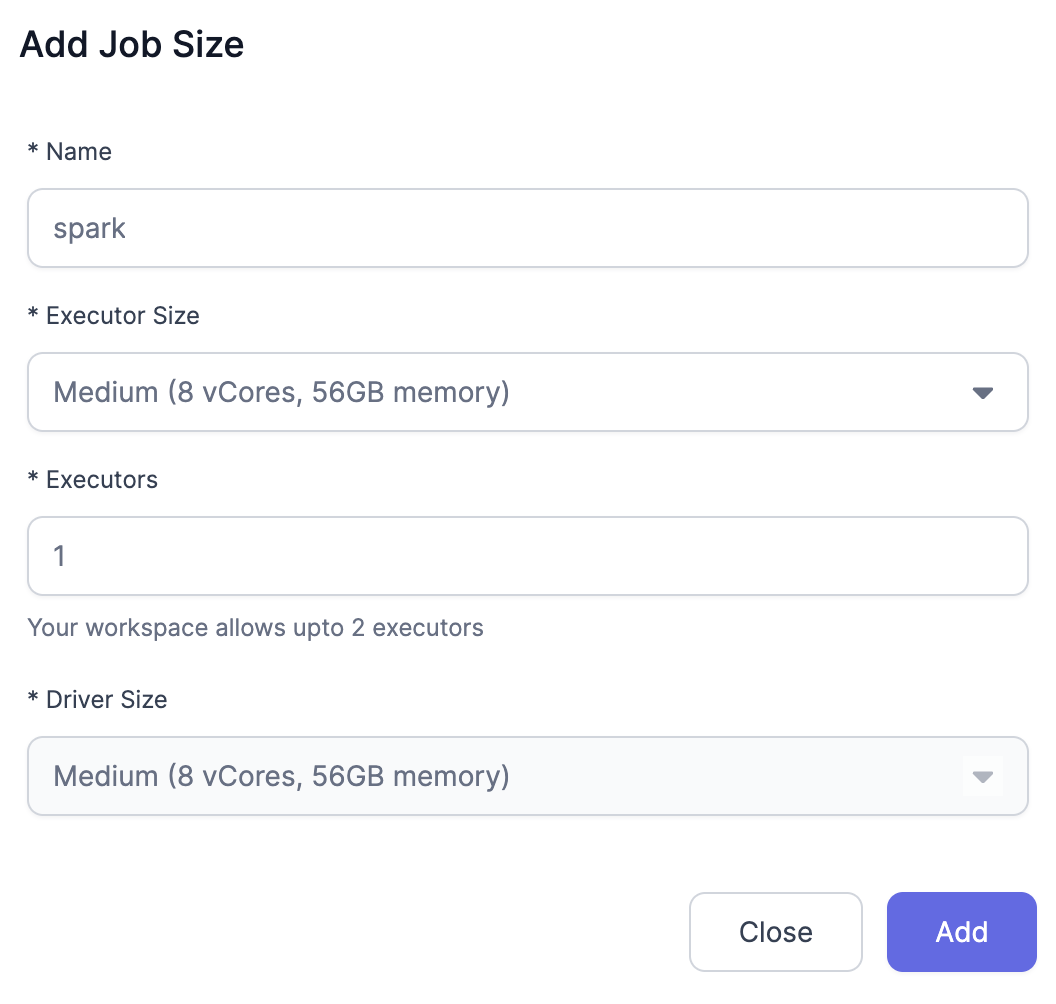Click the selected Medium value in Executor Size
Viewport: 1056px width, 1004px height.
[x=281, y=392]
